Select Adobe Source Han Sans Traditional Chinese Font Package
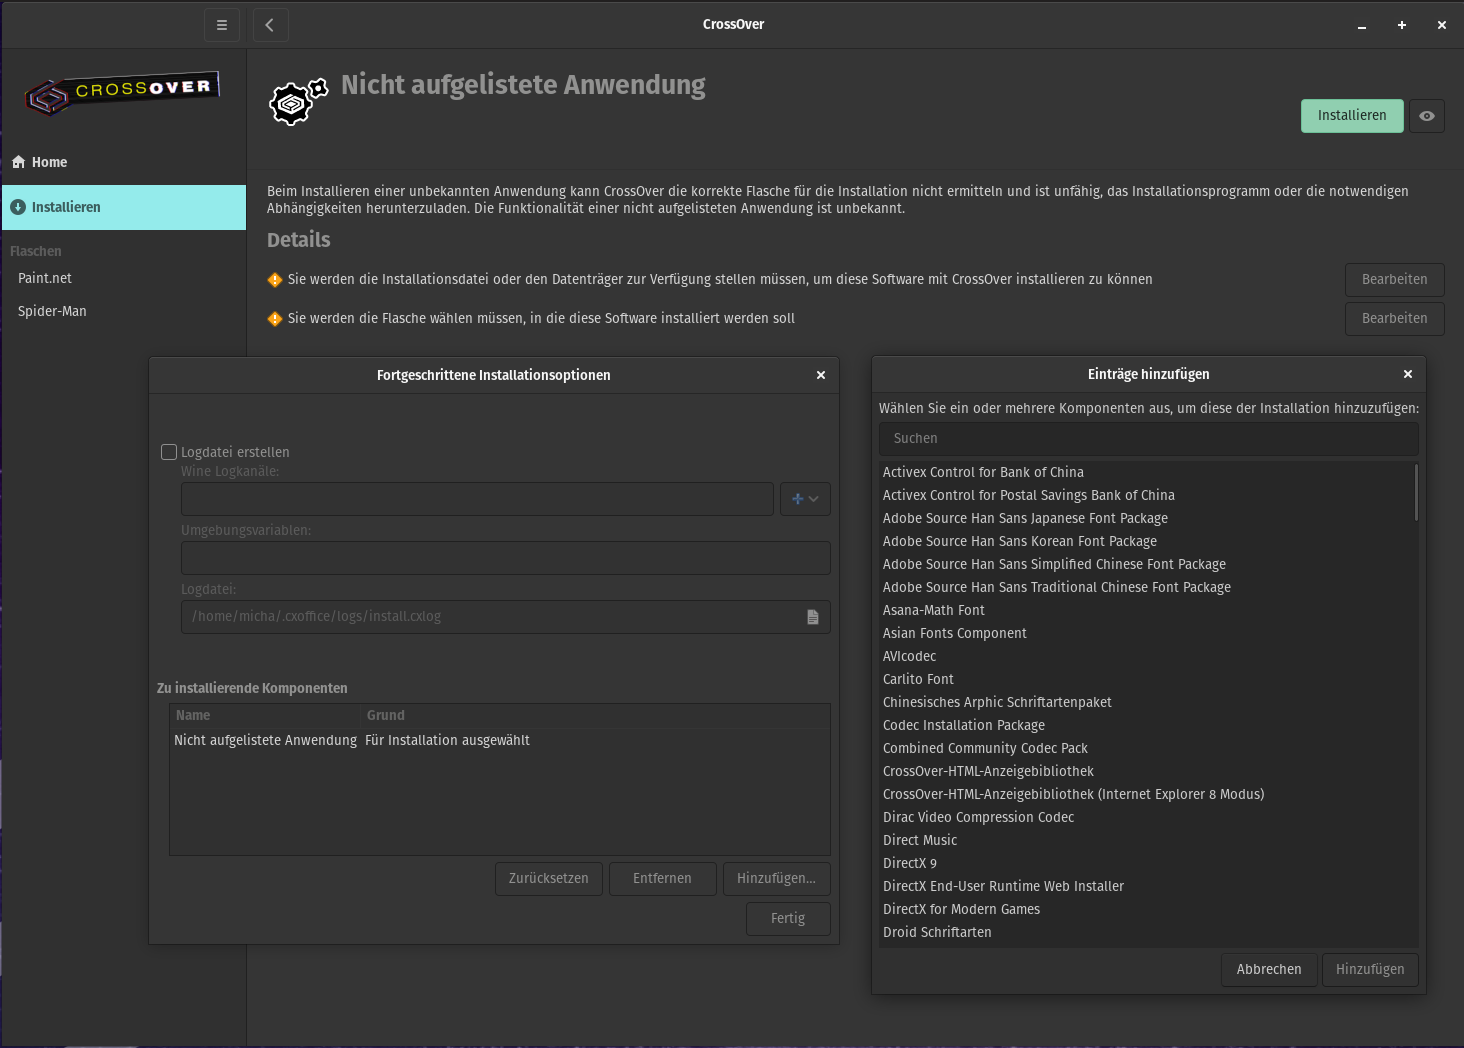 [x=1146, y=588]
